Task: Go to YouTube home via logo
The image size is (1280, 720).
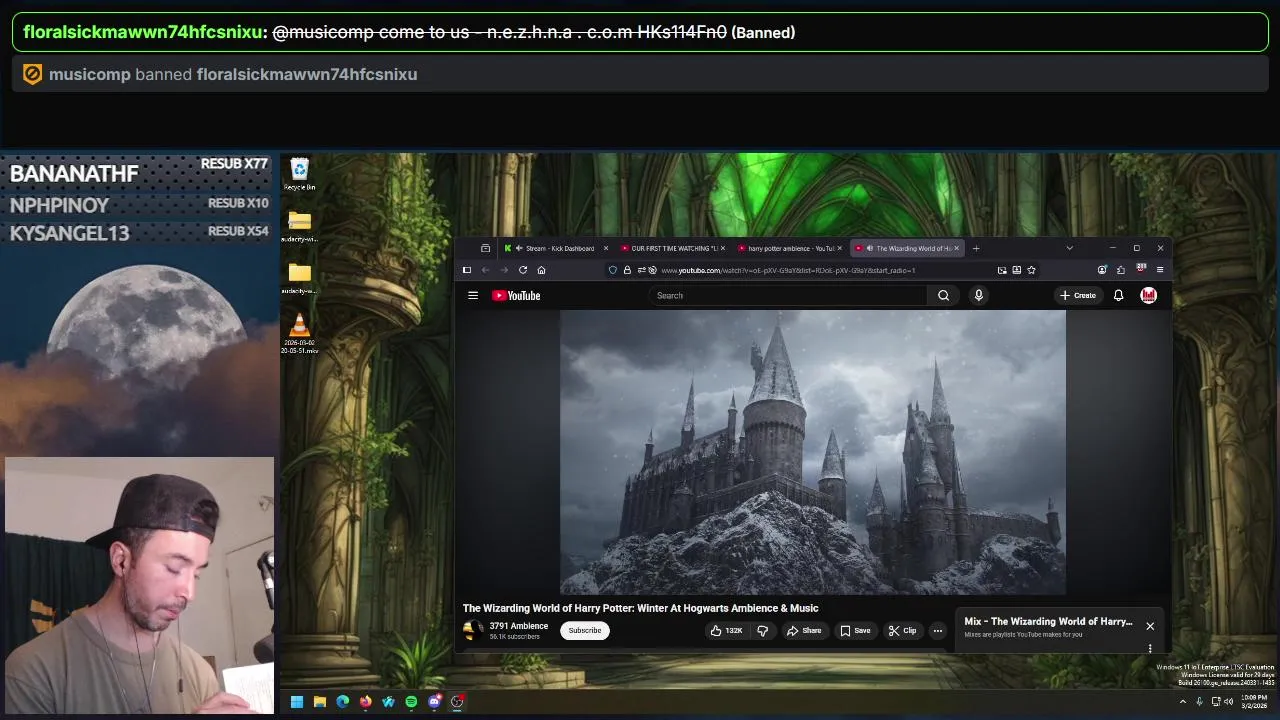Action: 516,295
